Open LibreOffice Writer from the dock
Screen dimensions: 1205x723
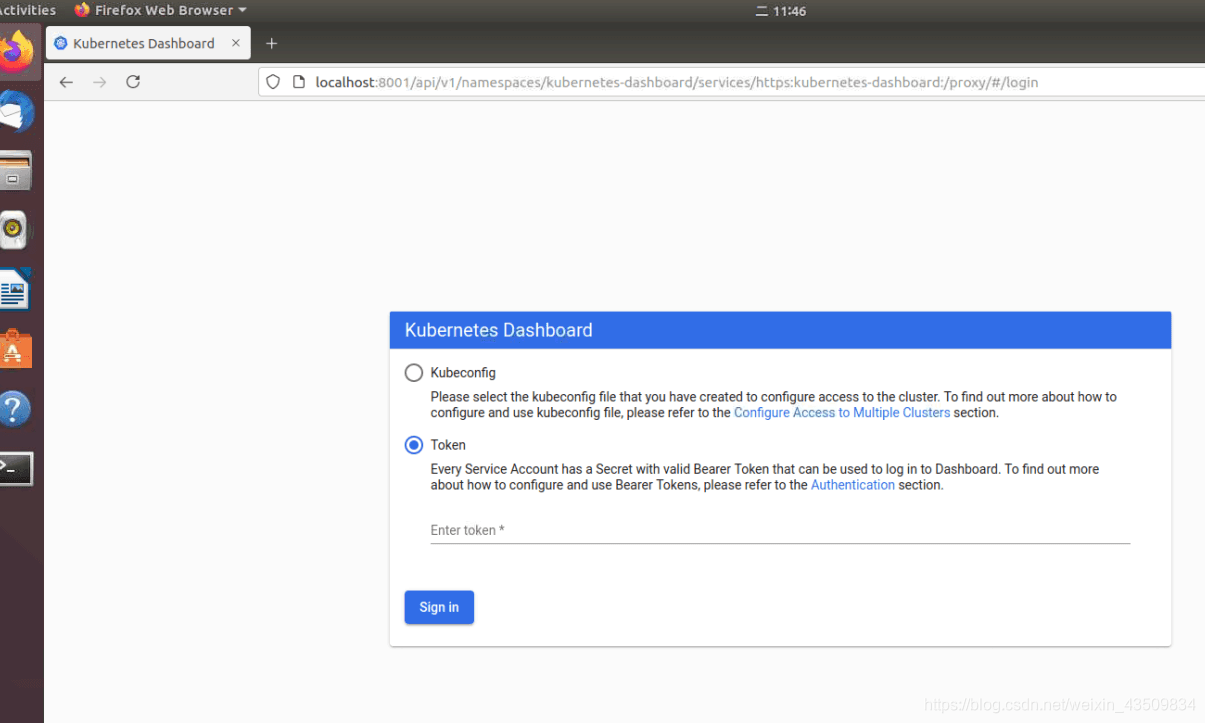tap(15, 291)
